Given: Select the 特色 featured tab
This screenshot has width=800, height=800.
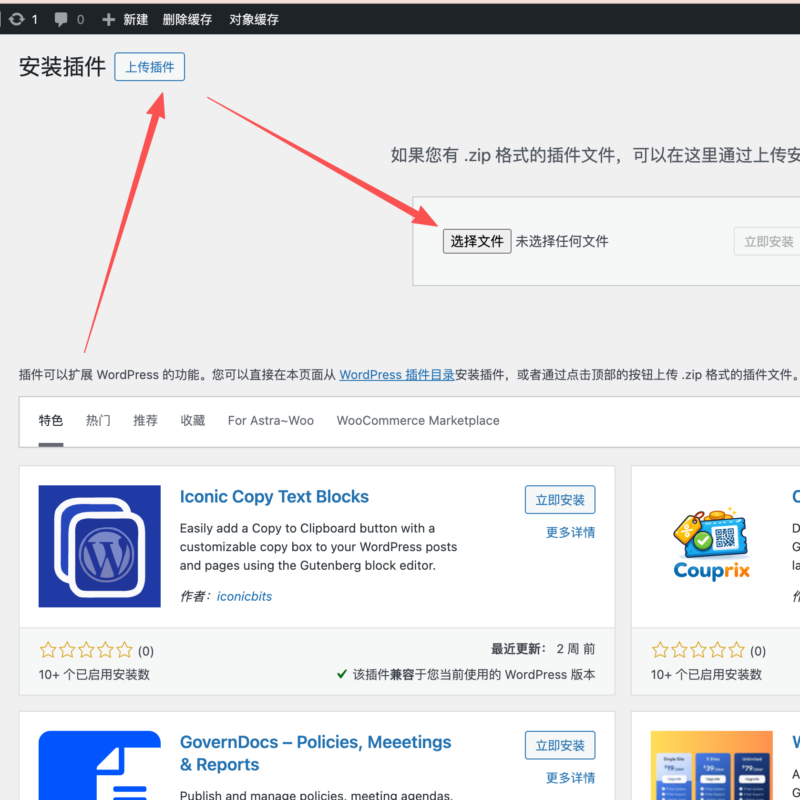Looking at the screenshot, I should (51, 421).
